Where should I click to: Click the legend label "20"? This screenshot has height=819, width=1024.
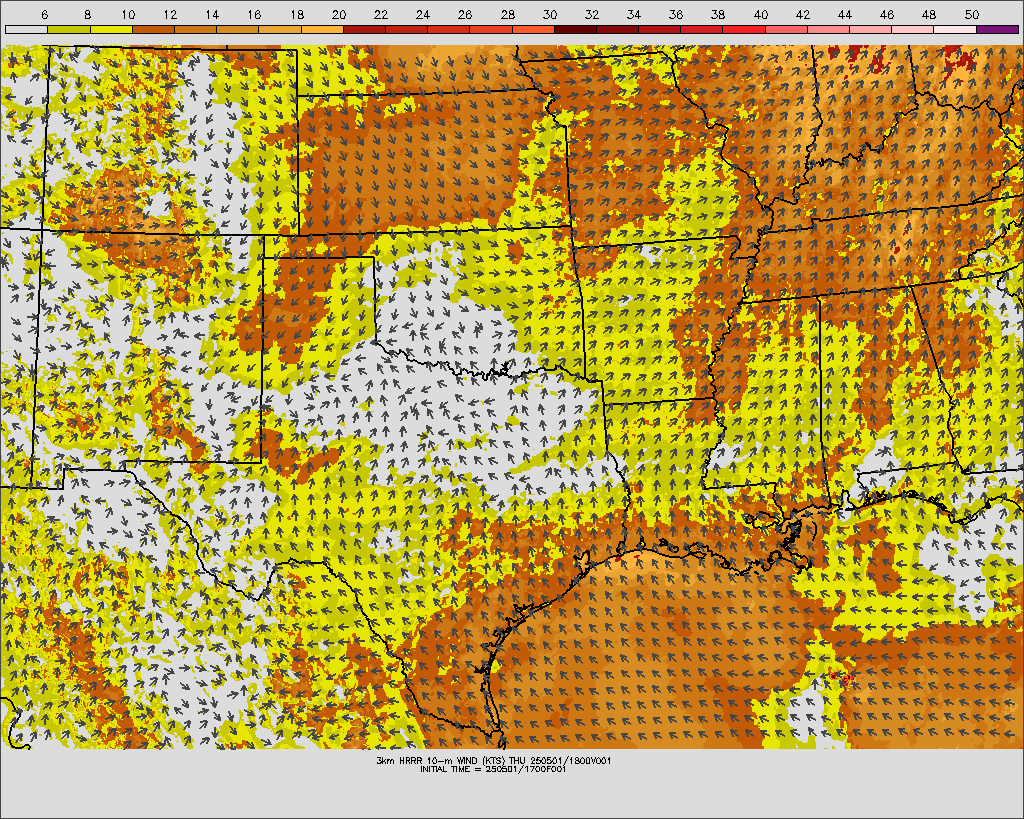[x=338, y=14]
